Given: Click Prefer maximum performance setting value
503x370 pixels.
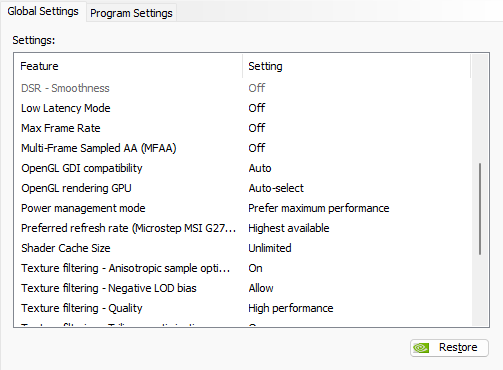Looking at the screenshot, I should (x=319, y=208).
